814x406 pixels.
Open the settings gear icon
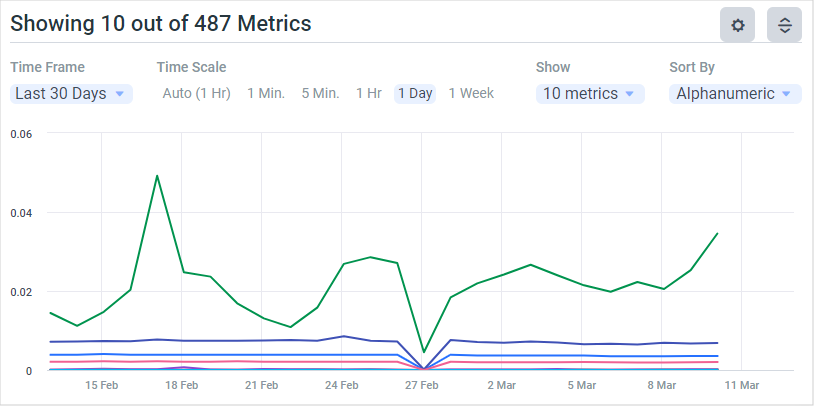[737, 25]
